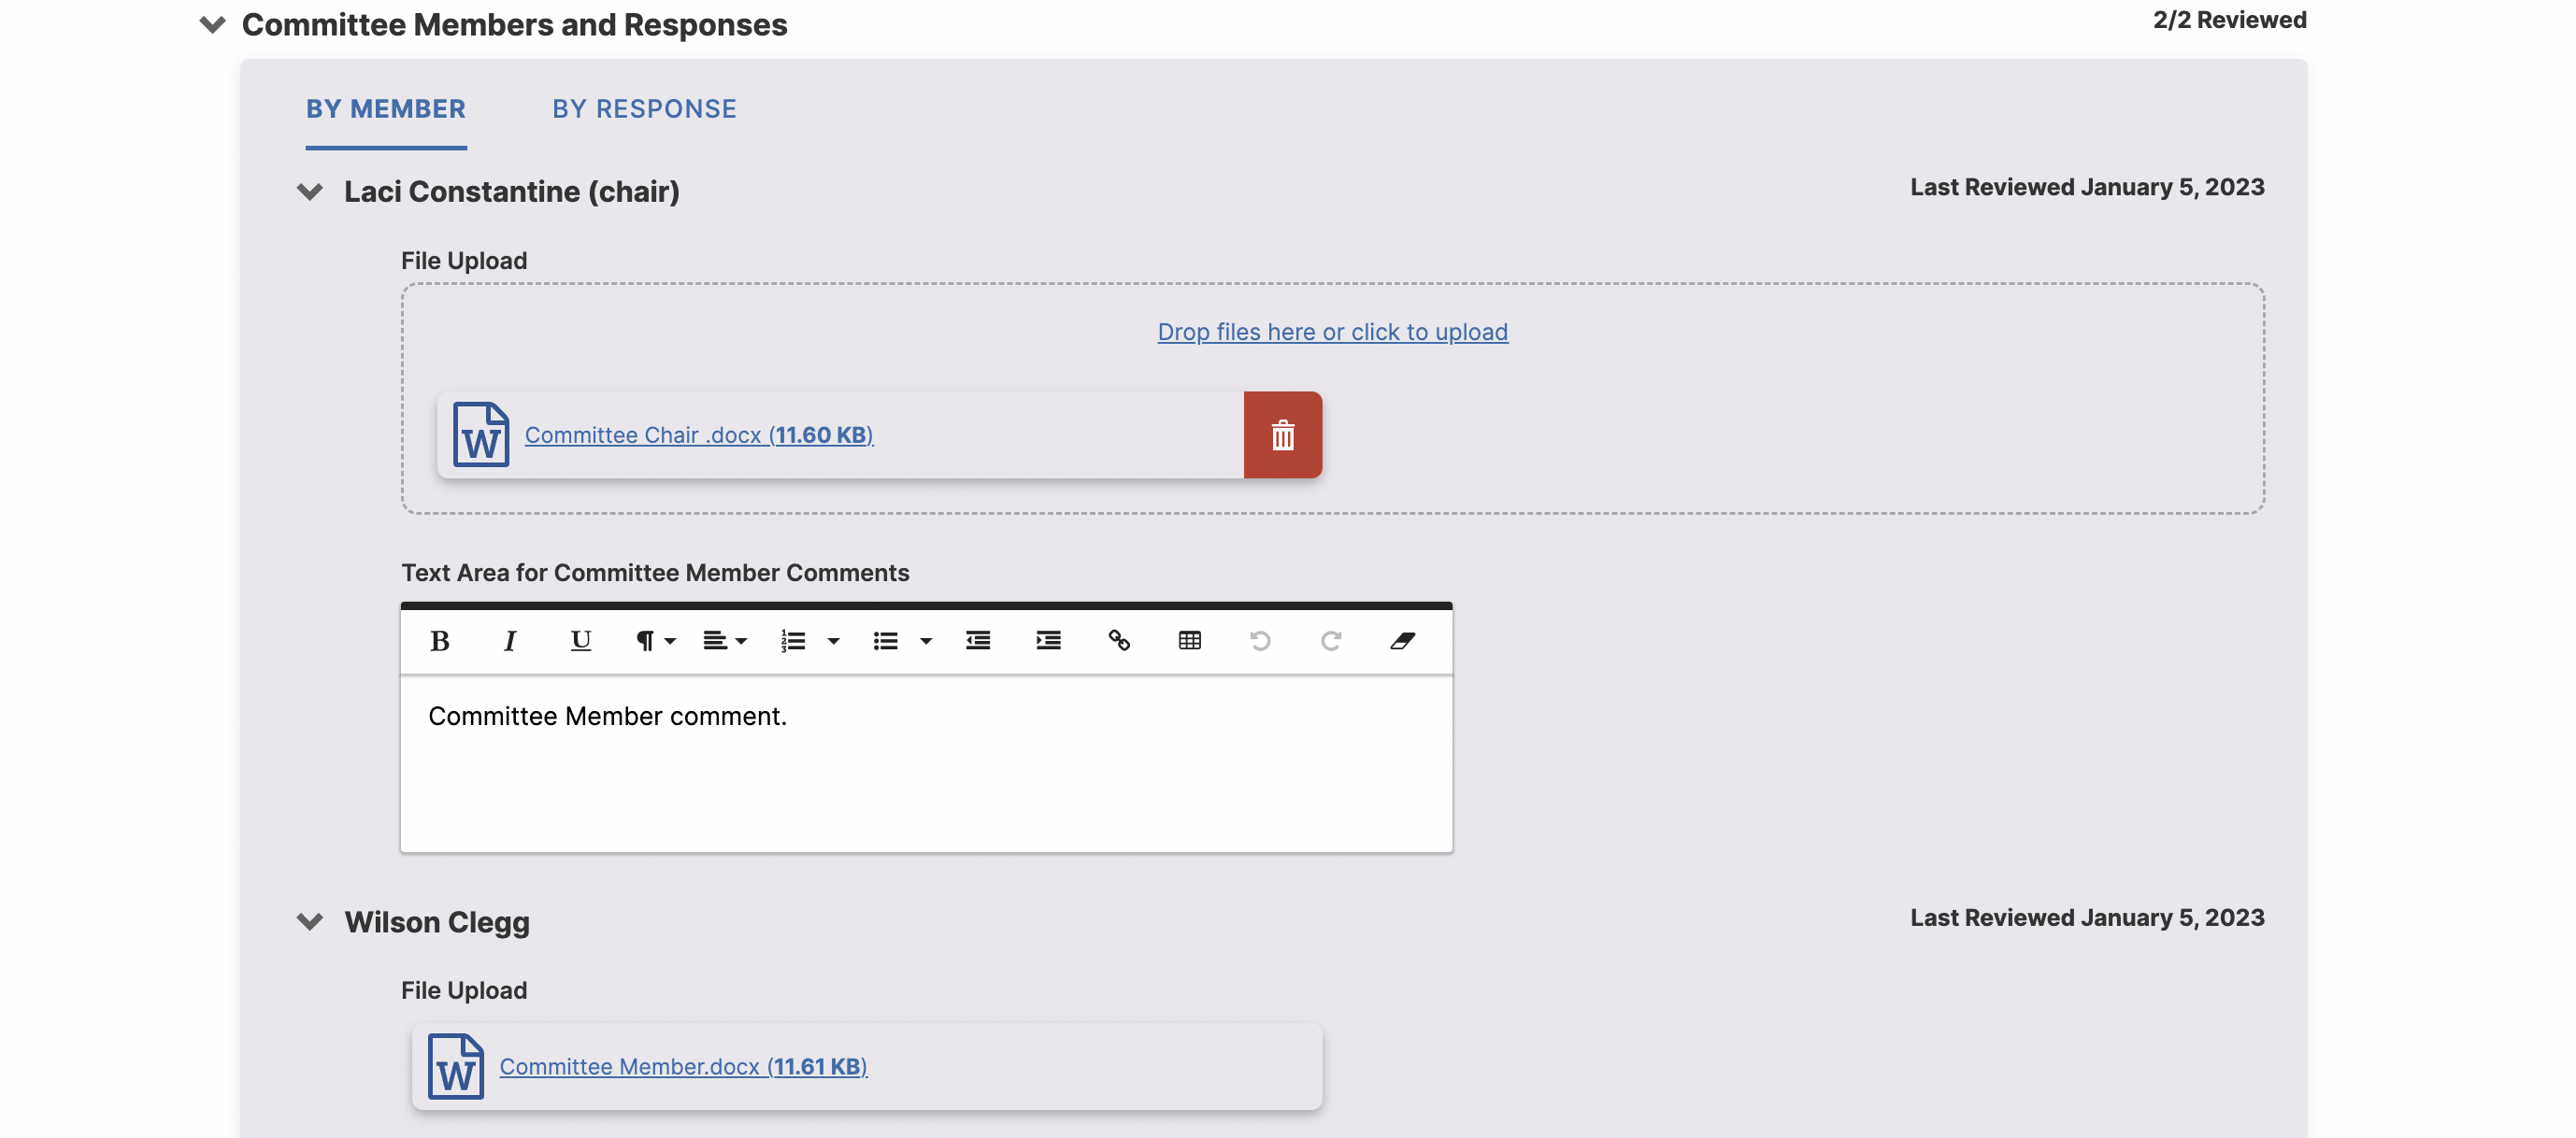Click the Laci Constantine (chair) heading
Image resolution: width=2576 pixels, height=1138 pixels.
pos(512,191)
